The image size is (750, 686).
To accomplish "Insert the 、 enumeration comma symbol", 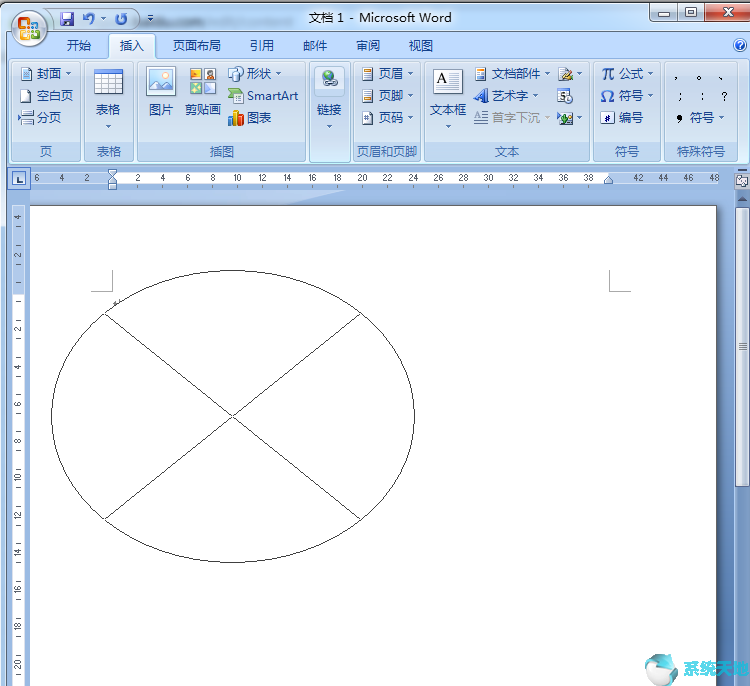I will 720,77.
